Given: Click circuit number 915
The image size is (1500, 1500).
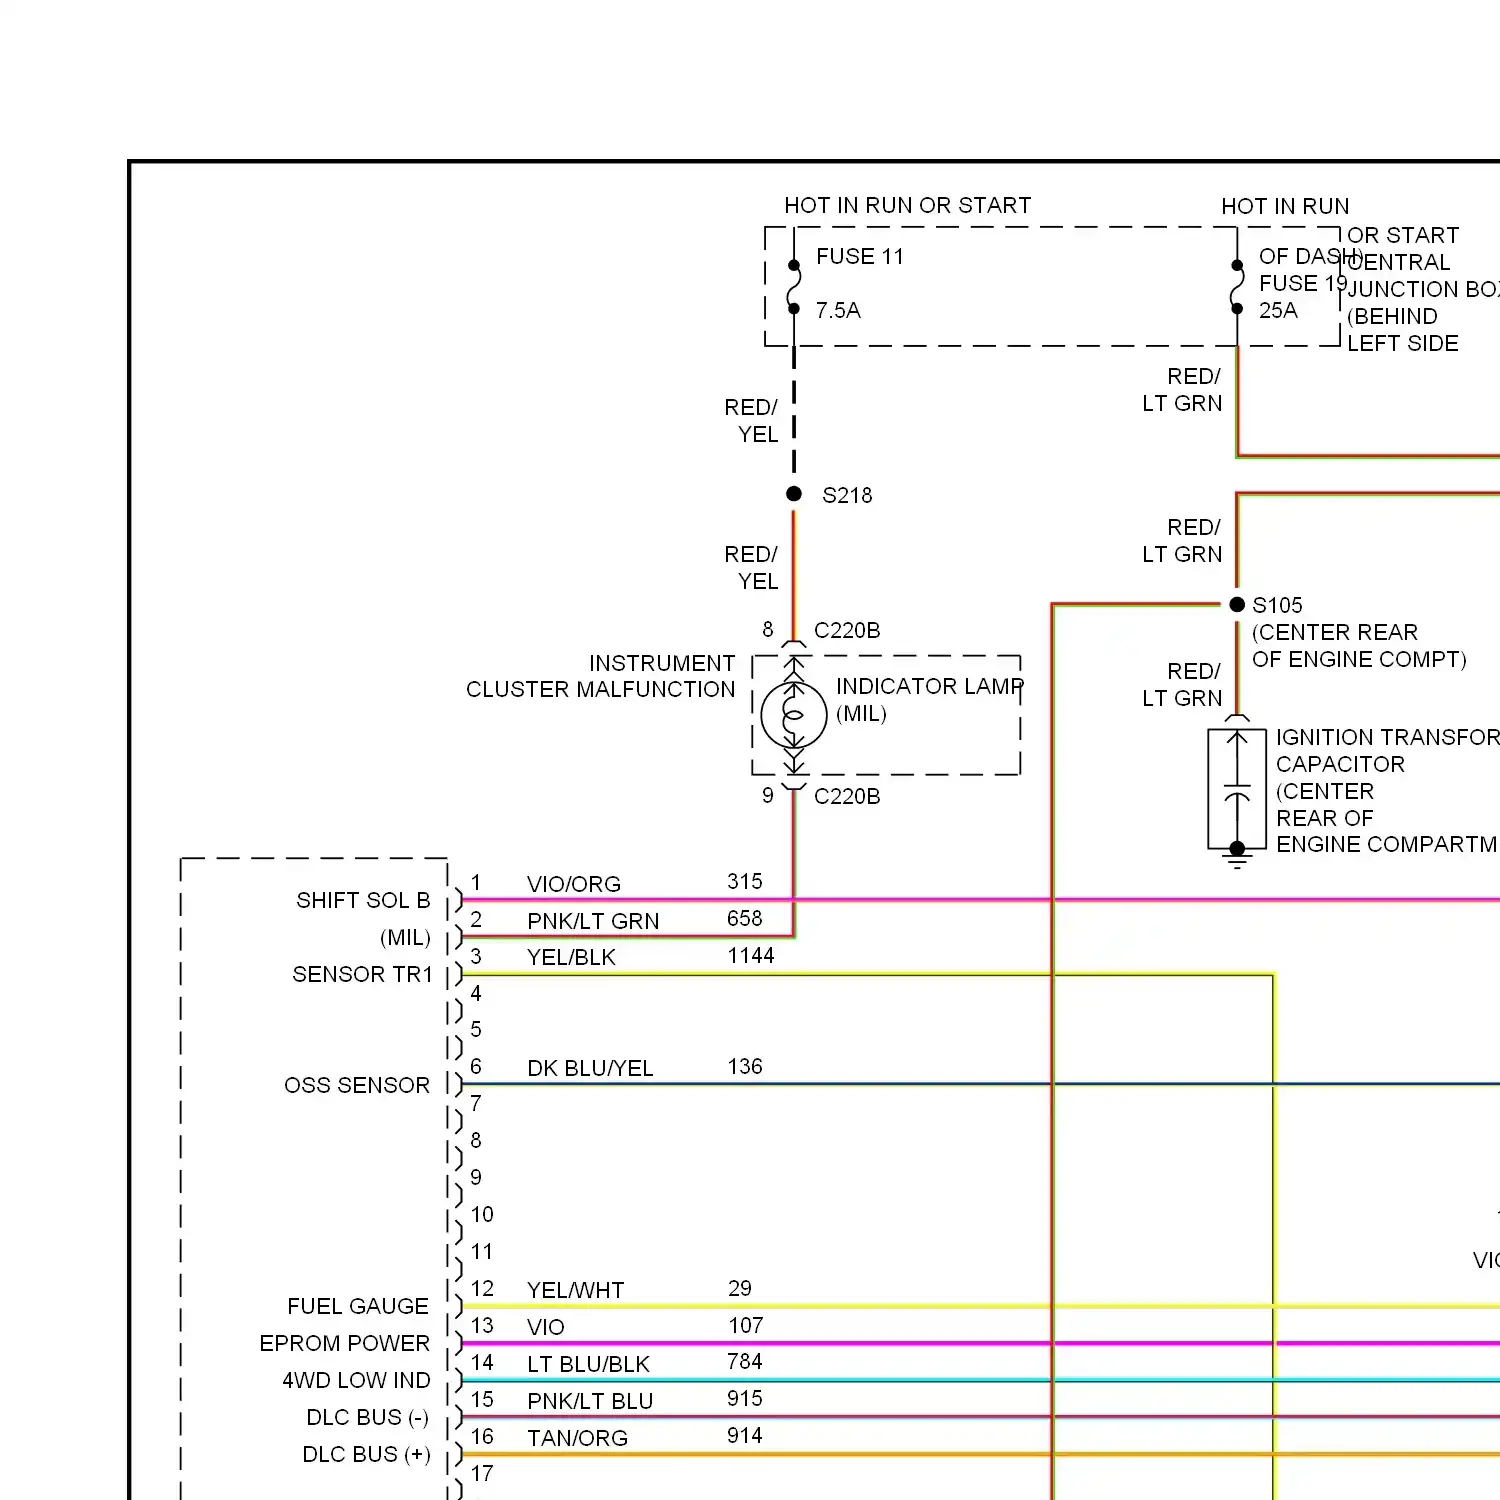Looking at the screenshot, I should [x=745, y=1399].
